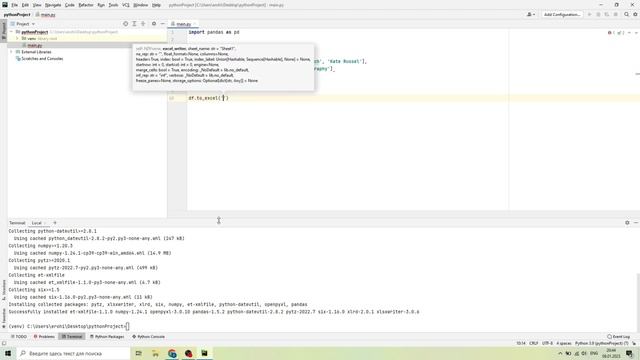
Task: Click Collapse All icon in Project panel
Action: coord(143,24)
